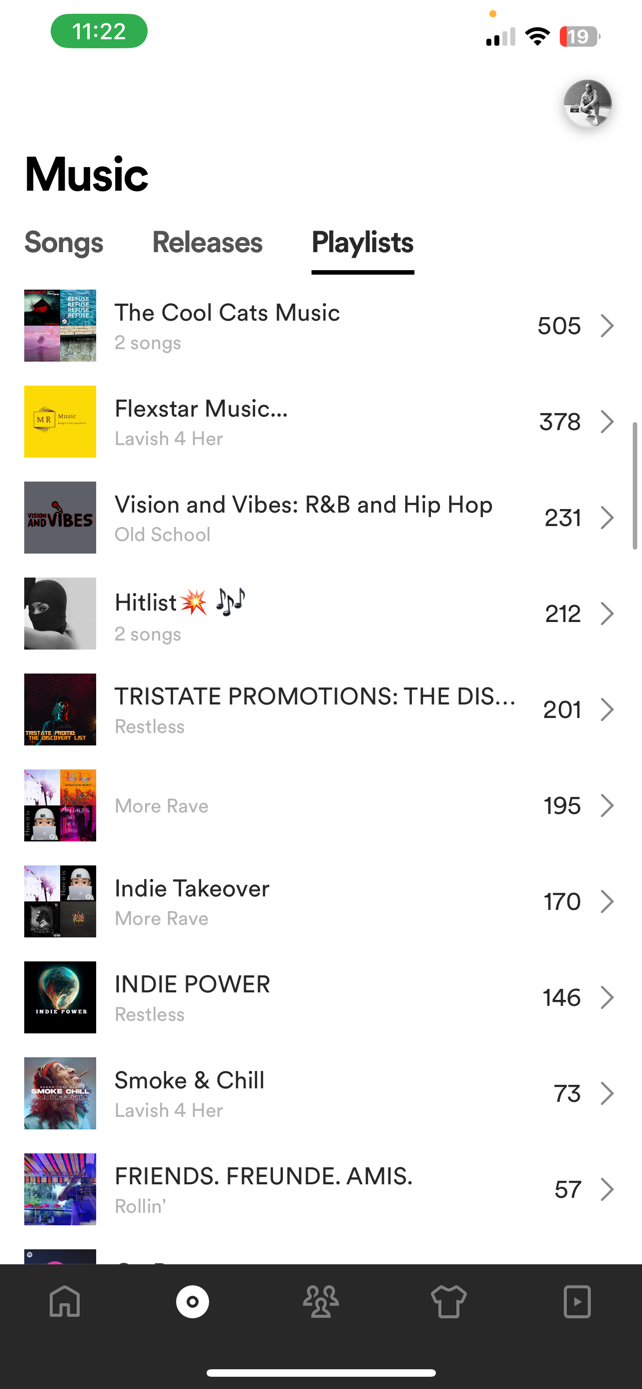Open the profile avatar at top right
Image resolution: width=642 pixels, height=1389 pixels.
tap(587, 104)
